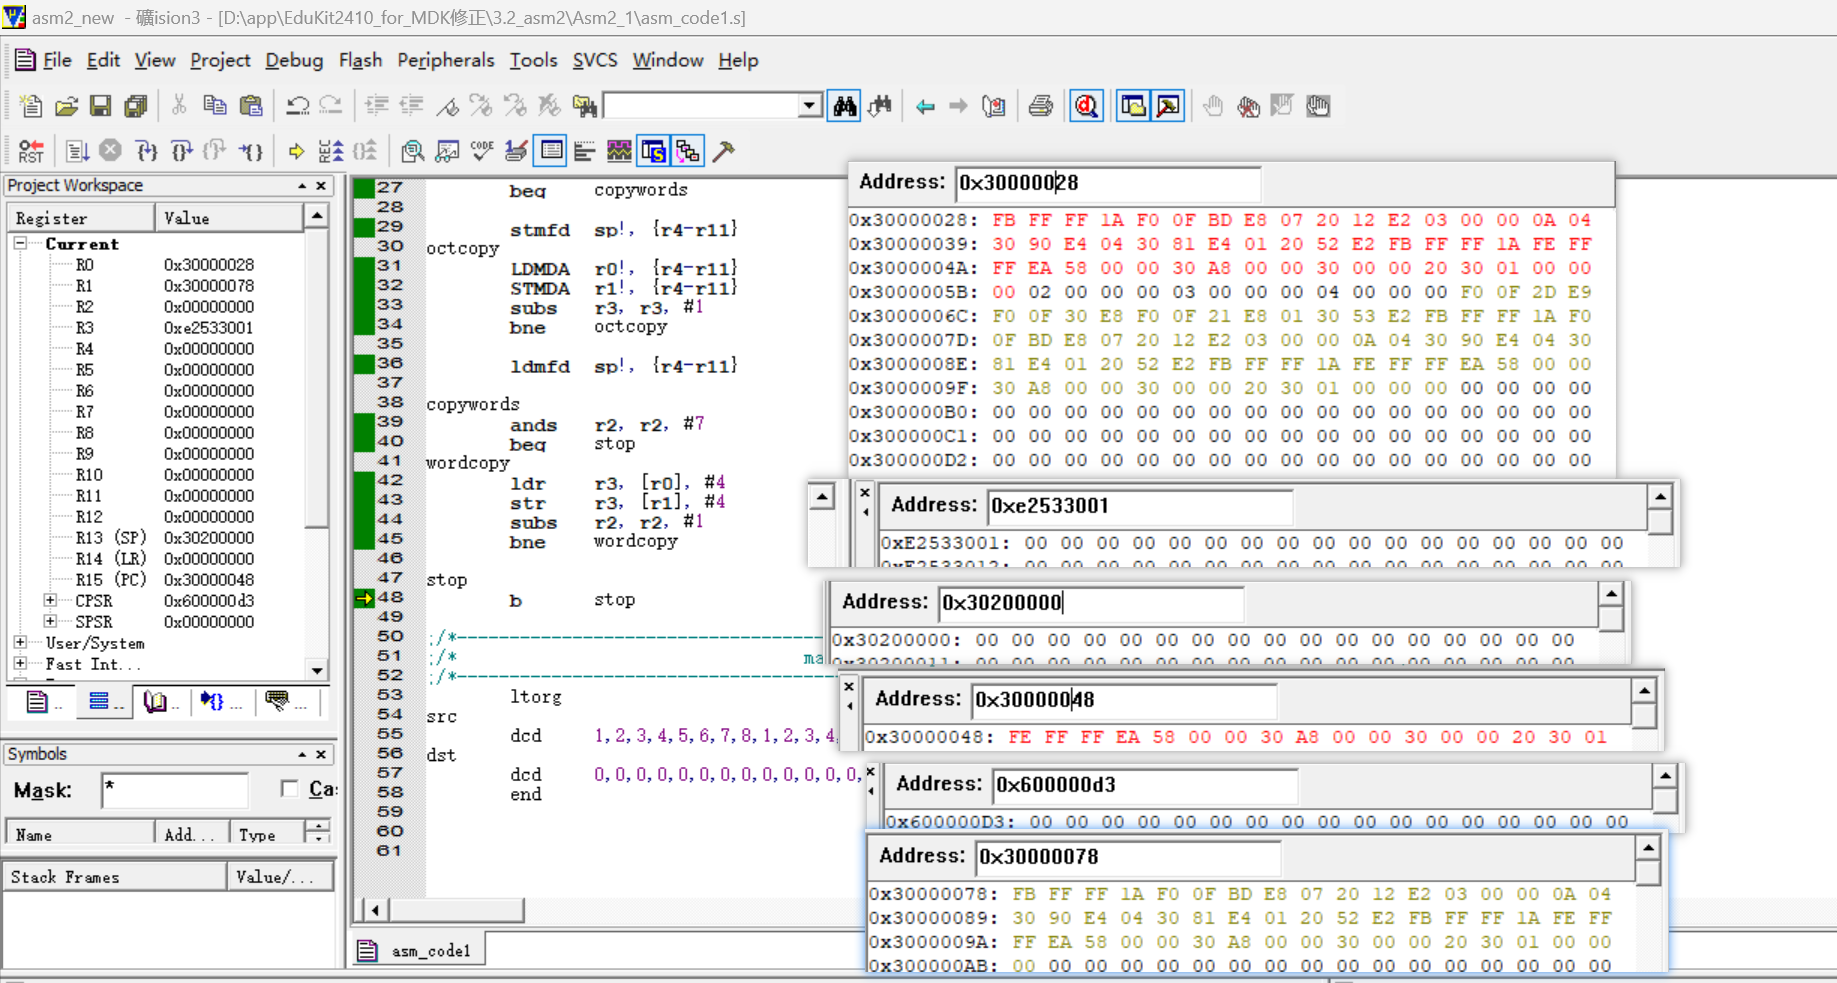Toggle Start/Stop Debug Session icon
This screenshot has height=983, width=1837.
[1086, 105]
